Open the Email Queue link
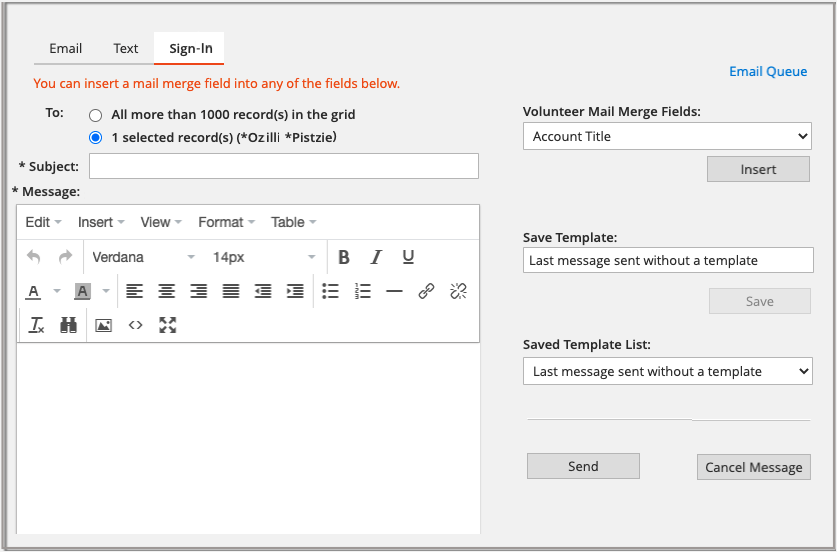 tap(767, 71)
